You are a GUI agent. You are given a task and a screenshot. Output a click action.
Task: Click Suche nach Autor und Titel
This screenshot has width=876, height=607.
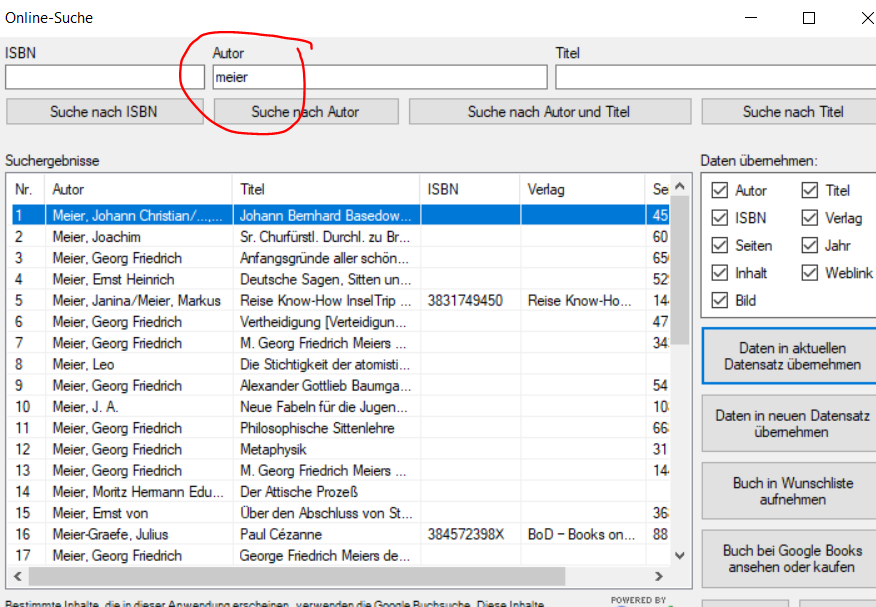548,112
